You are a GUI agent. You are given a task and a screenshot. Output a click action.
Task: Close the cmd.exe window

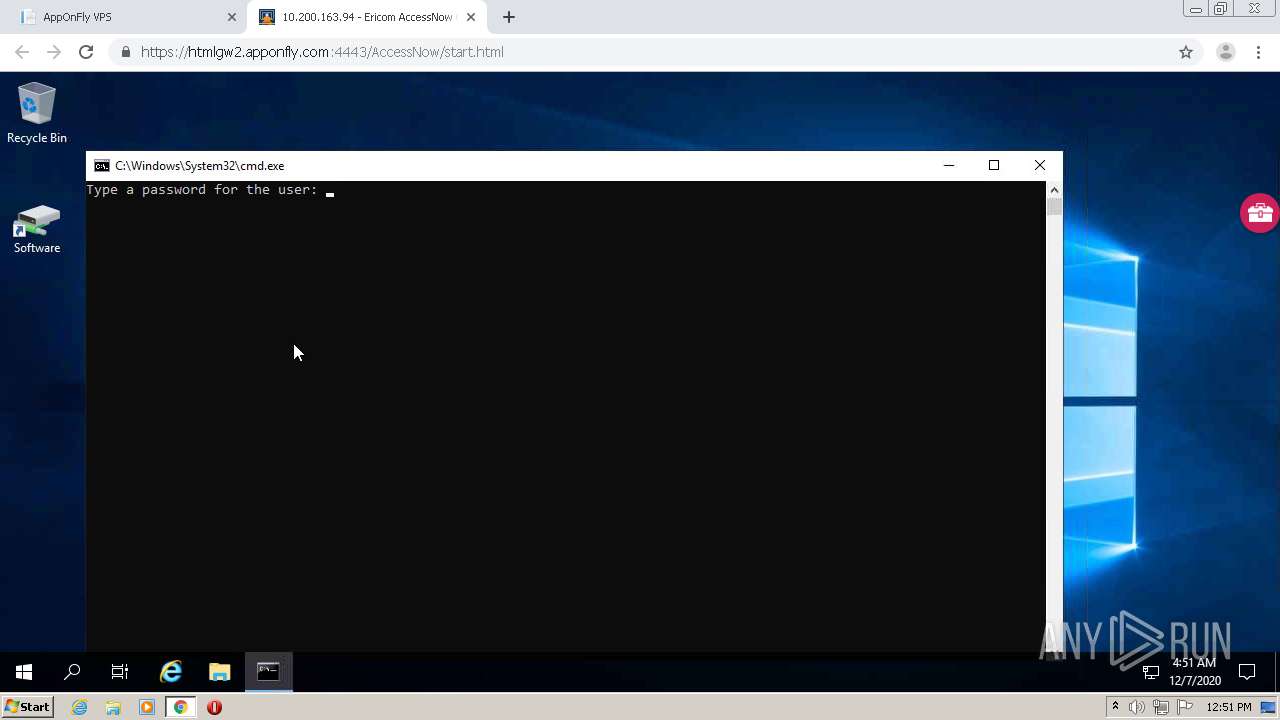1040,166
